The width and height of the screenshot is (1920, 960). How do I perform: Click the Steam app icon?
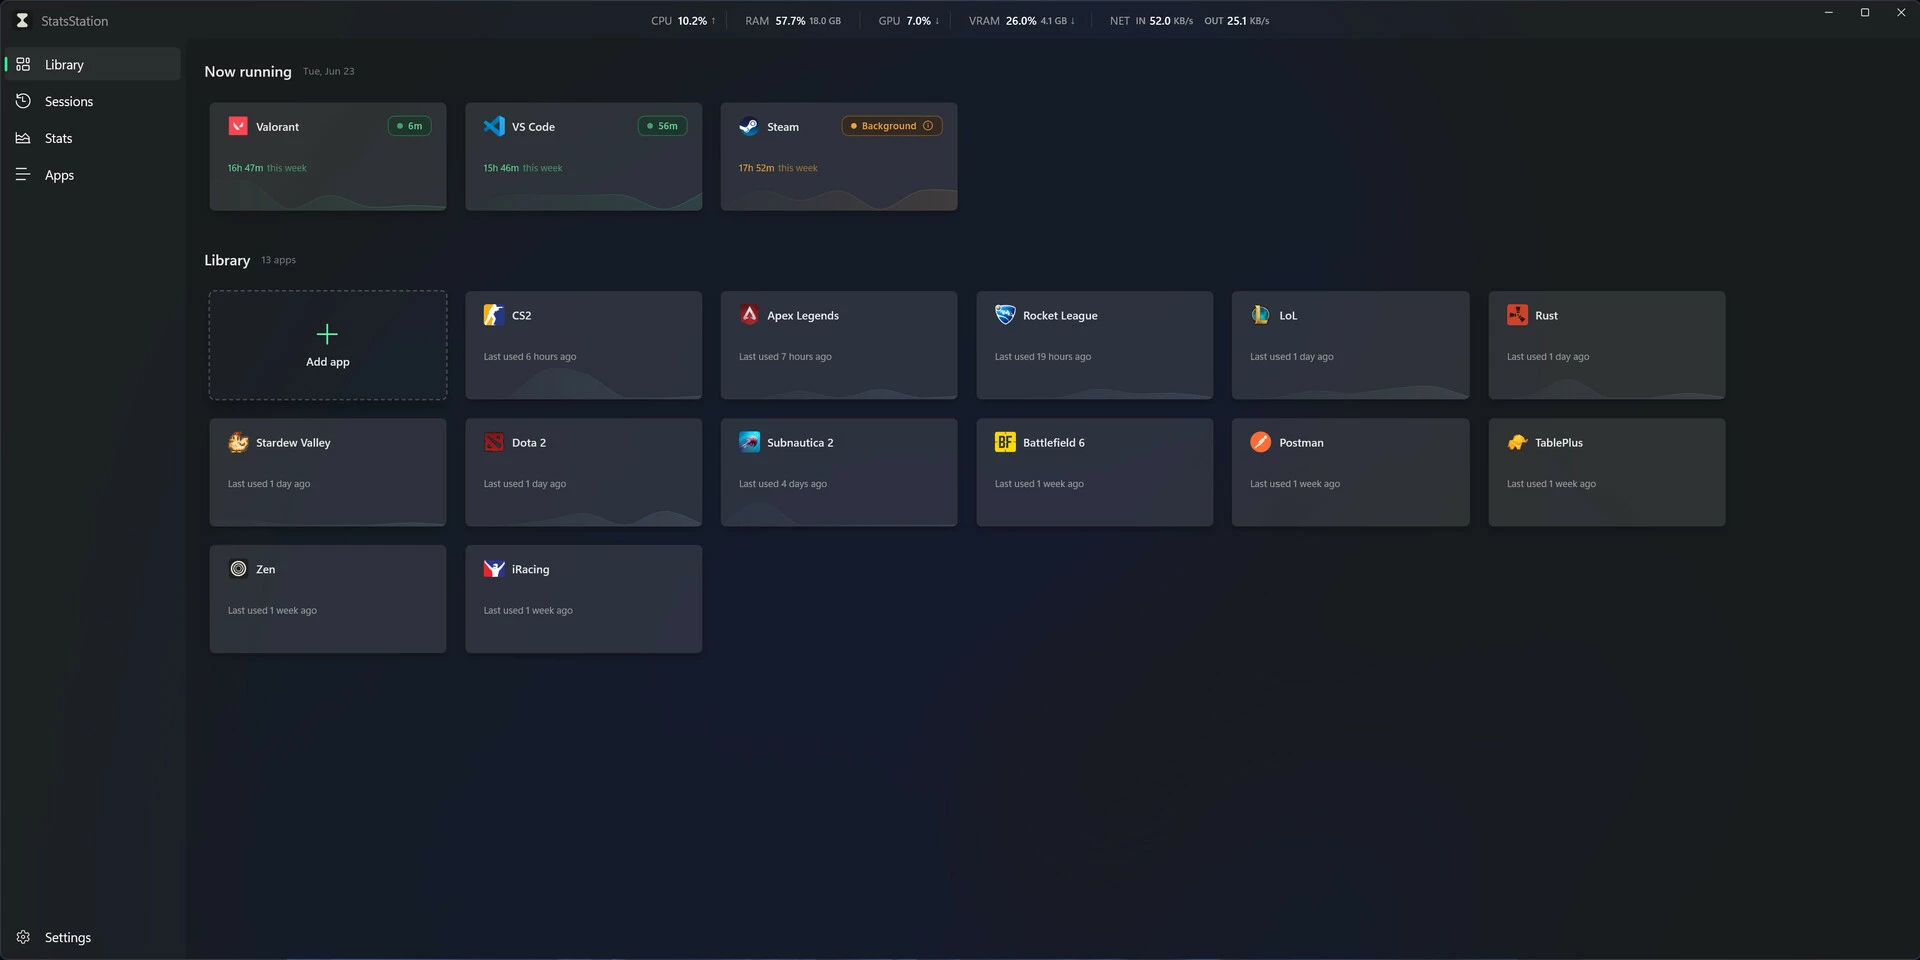[749, 126]
